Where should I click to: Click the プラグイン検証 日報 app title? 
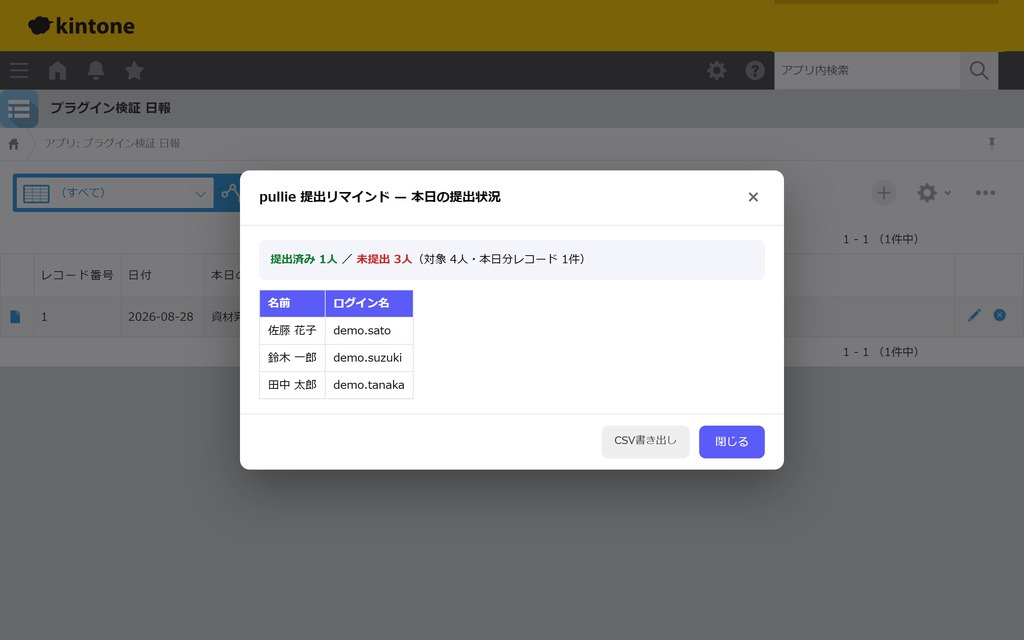tap(110, 108)
